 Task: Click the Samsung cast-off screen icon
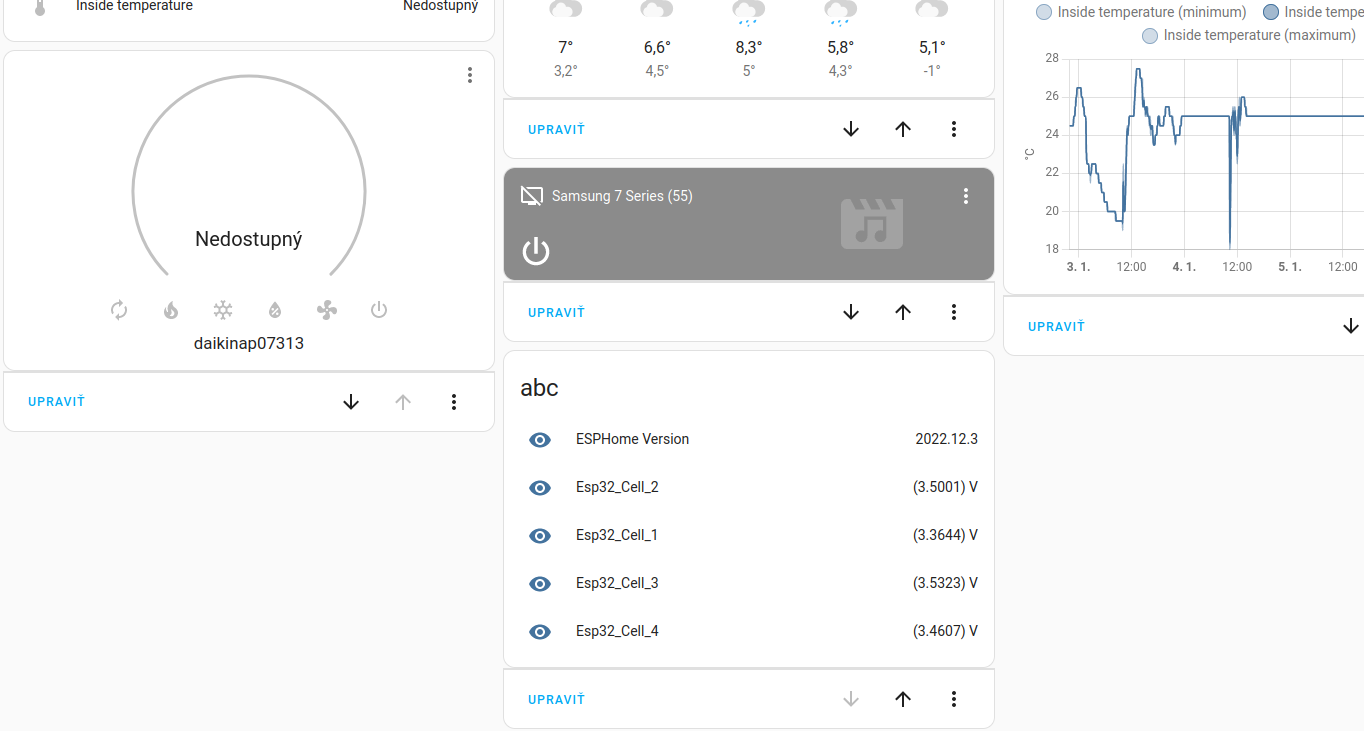click(x=532, y=196)
